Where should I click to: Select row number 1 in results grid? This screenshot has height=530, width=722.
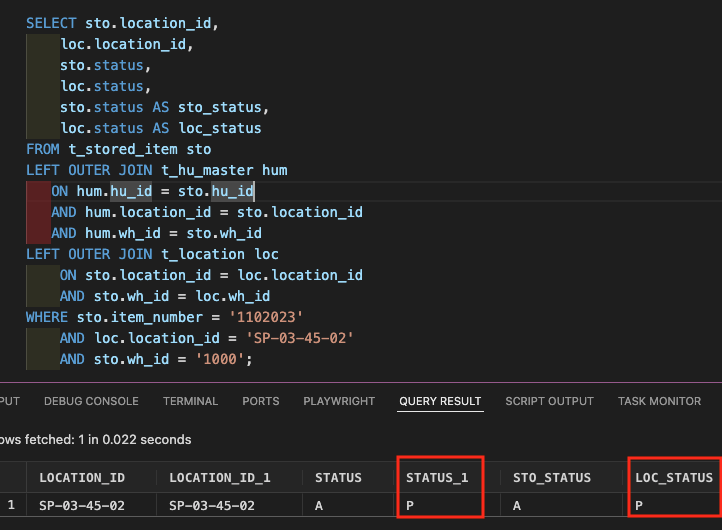pos(11,505)
